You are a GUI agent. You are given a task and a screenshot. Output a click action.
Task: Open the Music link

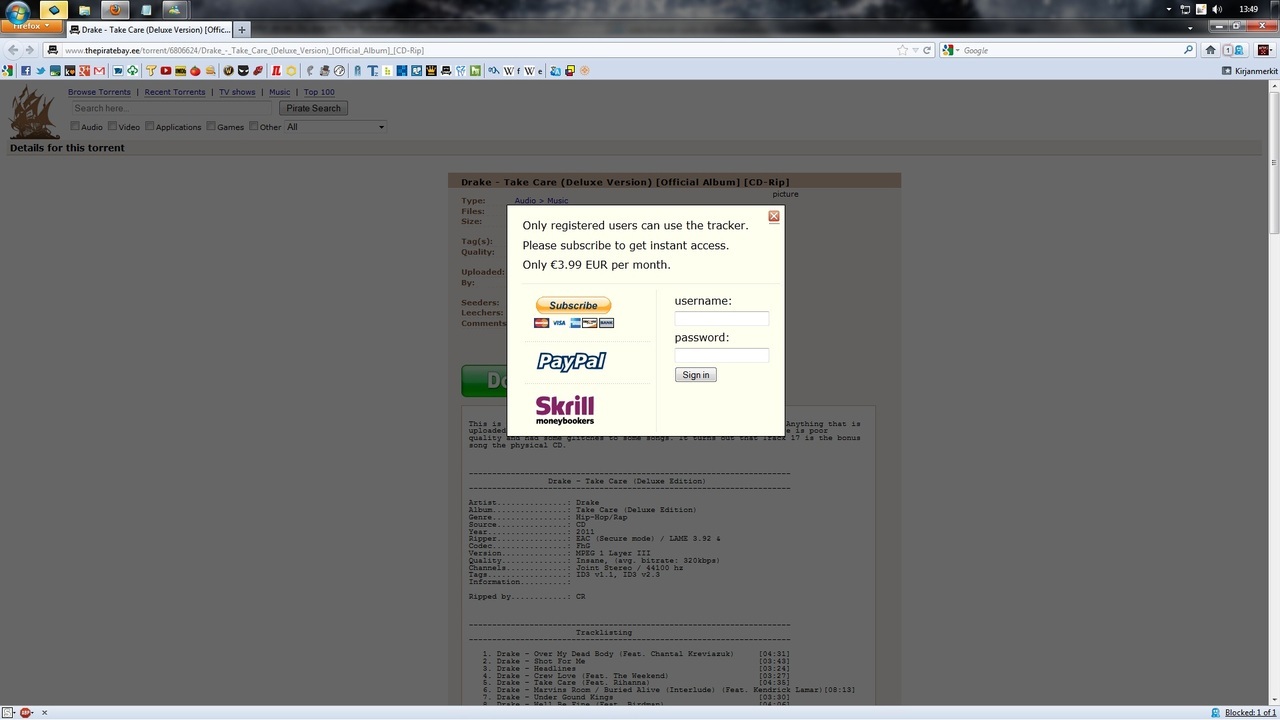[x=280, y=92]
